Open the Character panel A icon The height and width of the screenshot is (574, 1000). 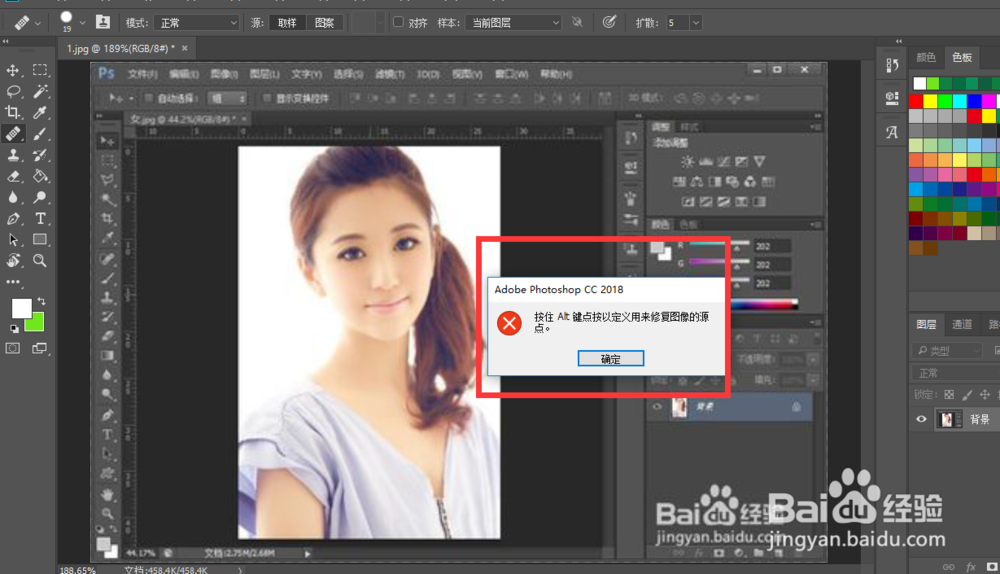click(892, 133)
